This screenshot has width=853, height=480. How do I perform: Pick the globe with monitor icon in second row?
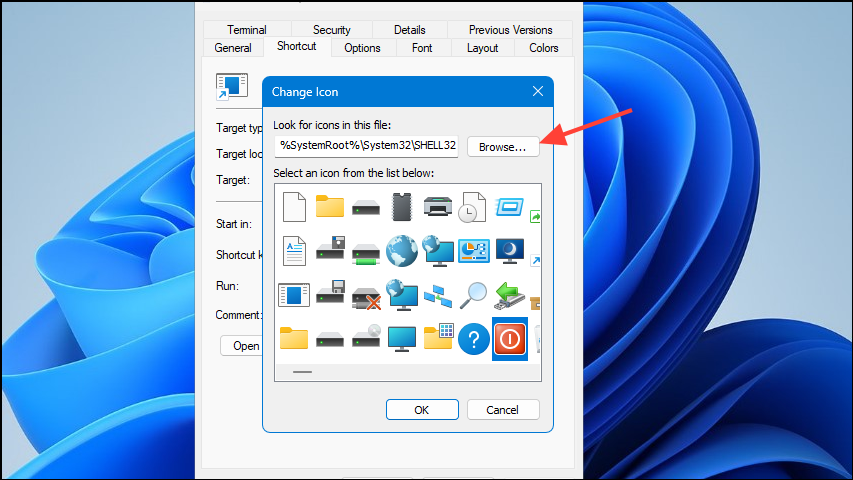point(438,251)
